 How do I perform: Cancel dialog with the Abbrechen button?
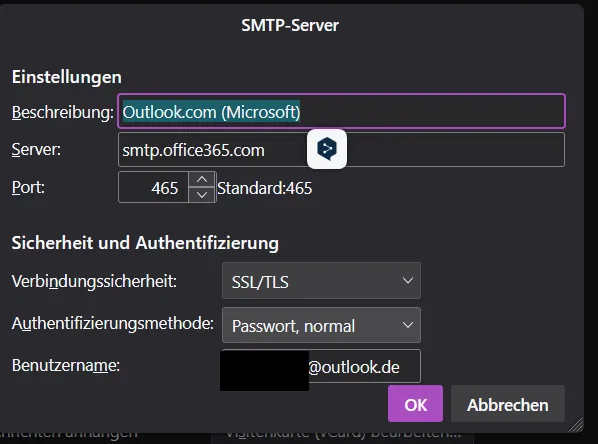508,404
